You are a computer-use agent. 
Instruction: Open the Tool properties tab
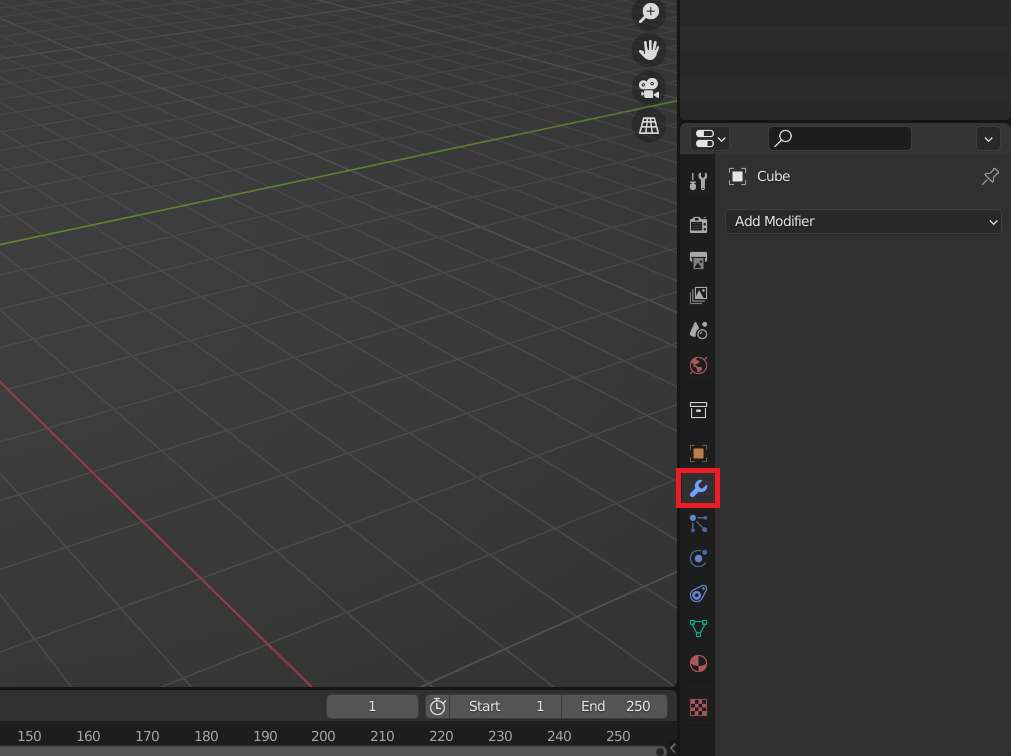(699, 181)
